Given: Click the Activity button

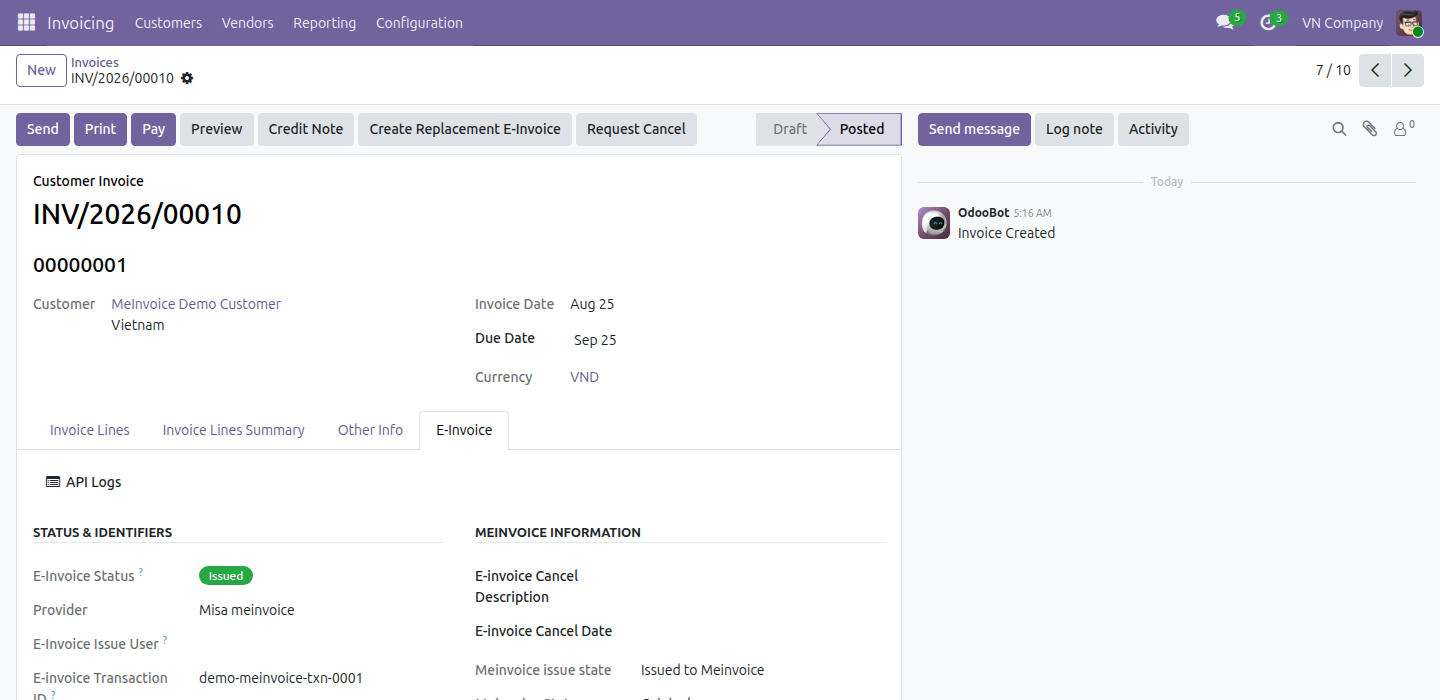Looking at the screenshot, I should click(1153, 129).
